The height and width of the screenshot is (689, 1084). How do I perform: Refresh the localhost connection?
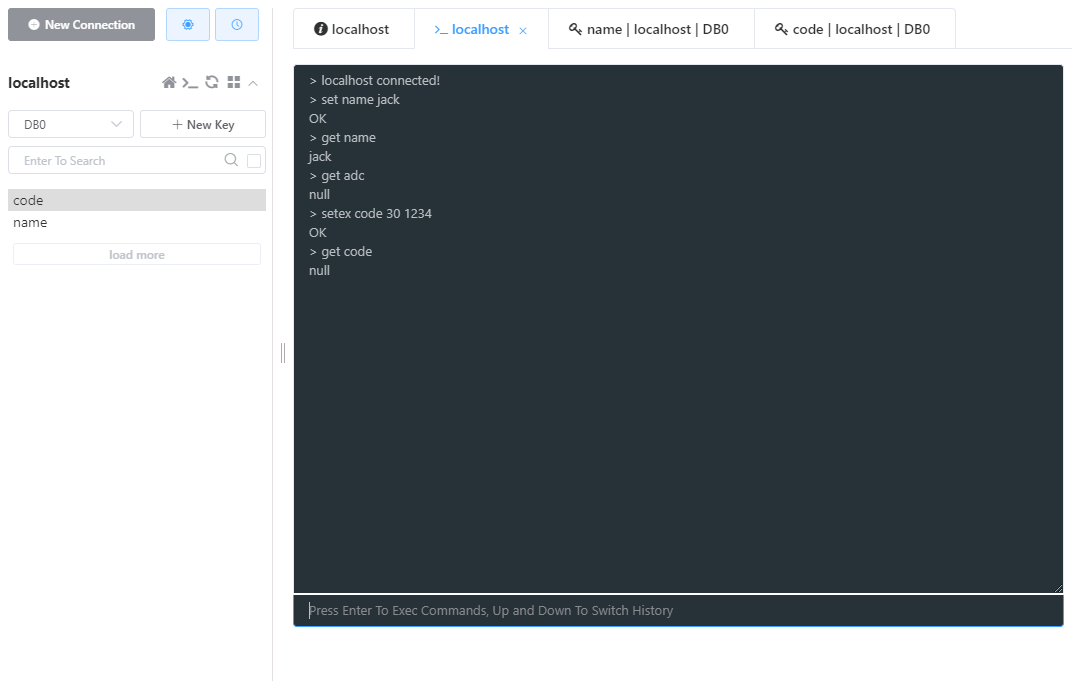coord(212,82)
